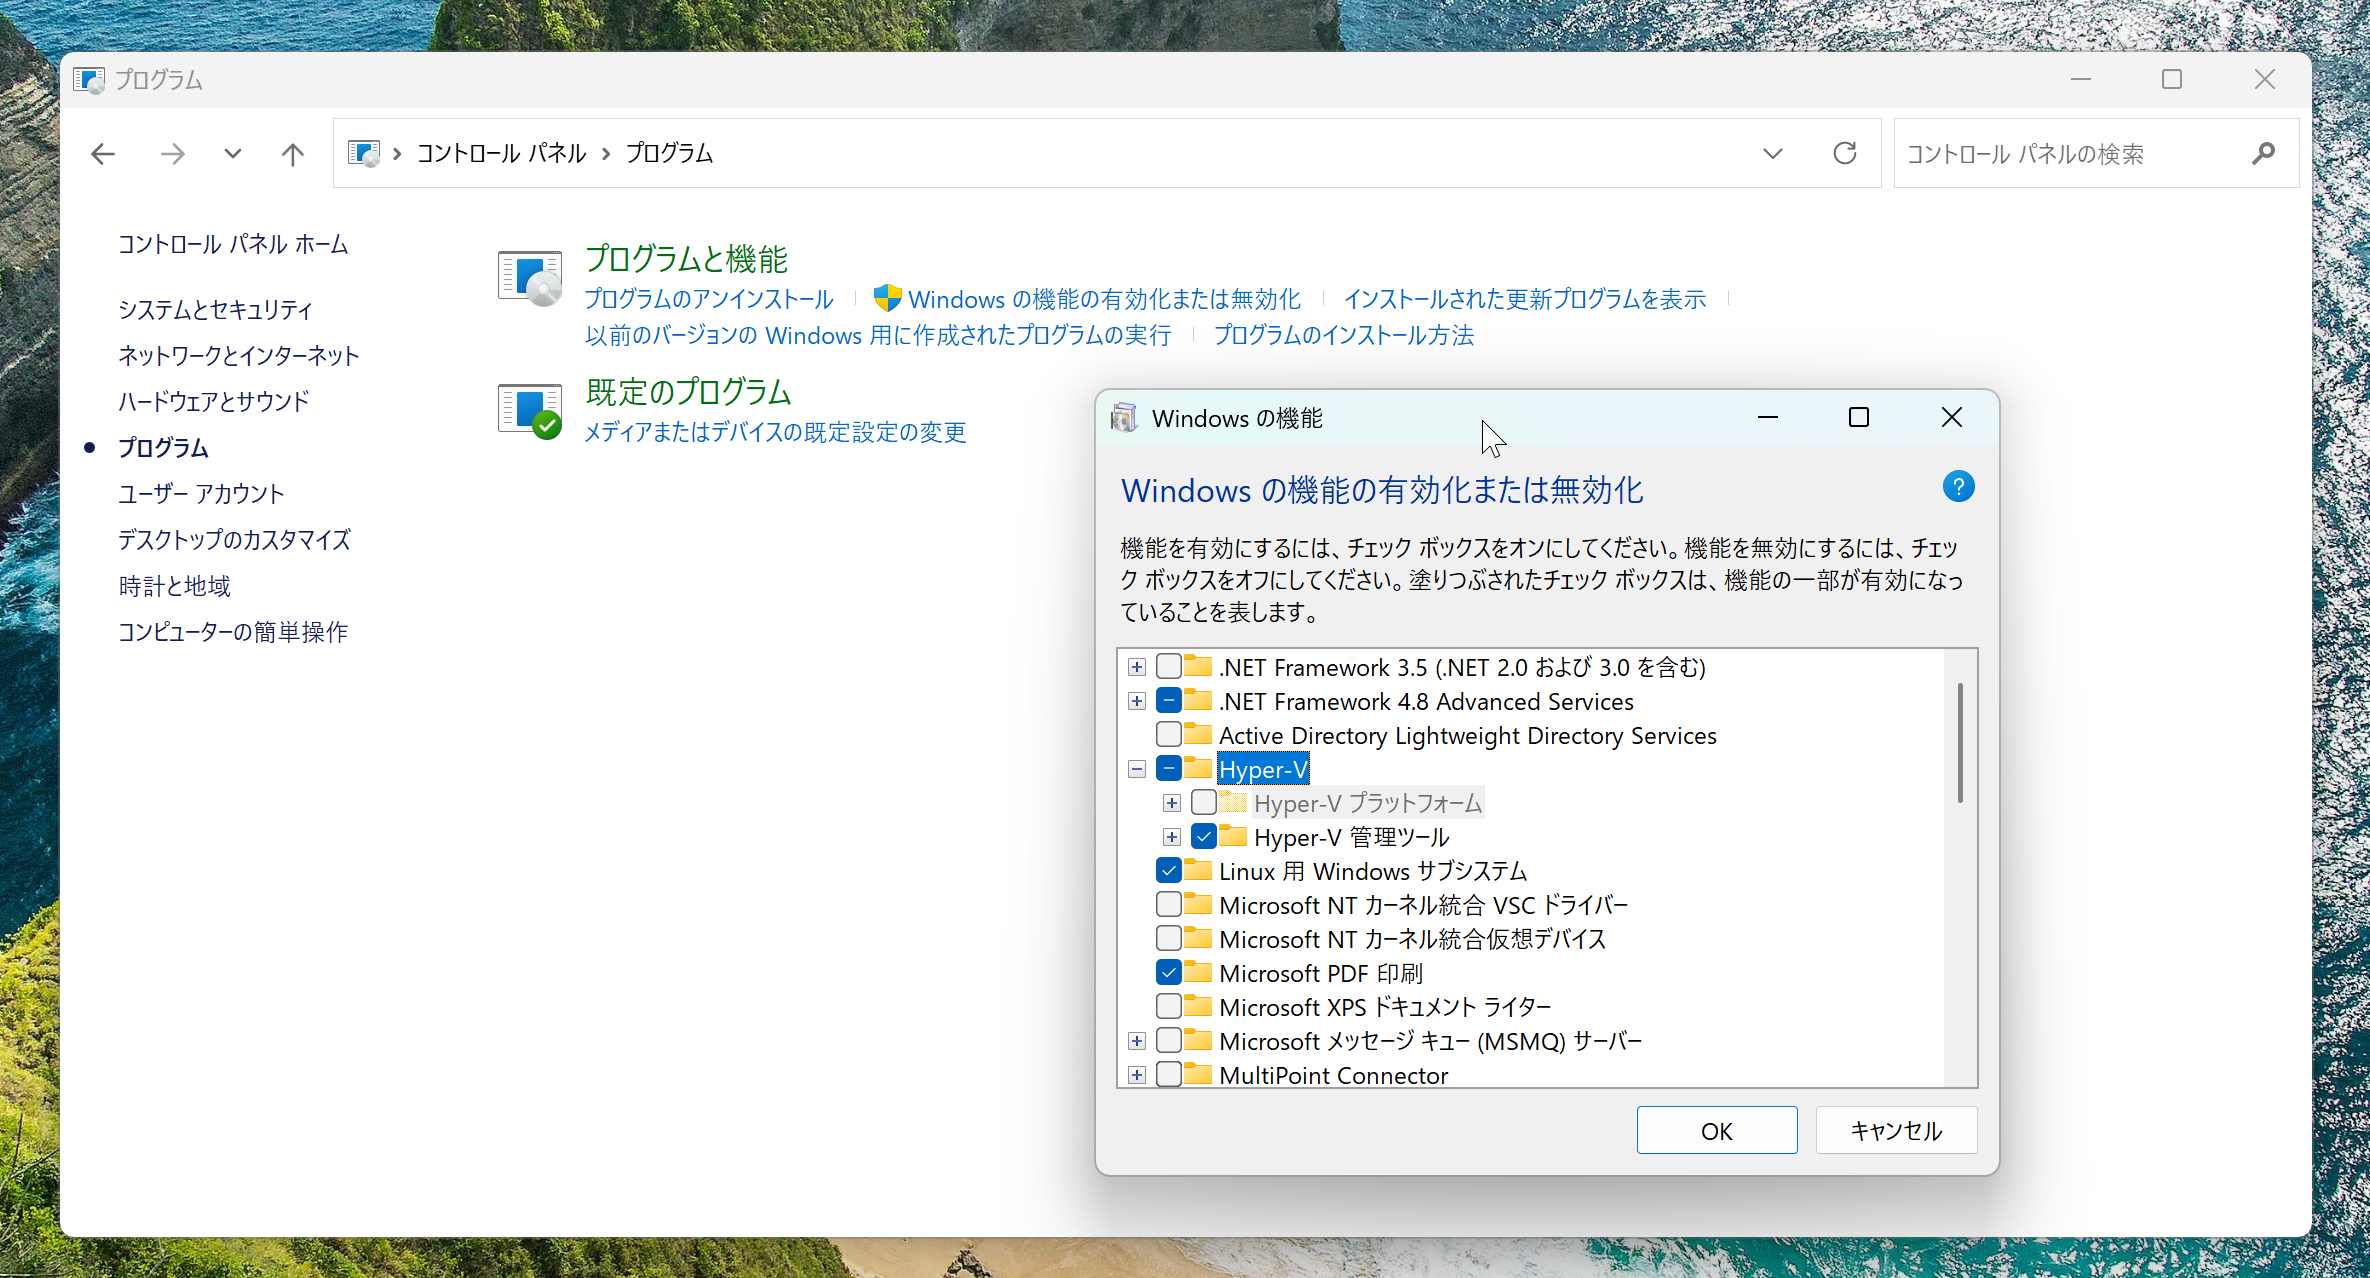Expand the Hyper-V 管理ツール node
The height and width of the screenshot is (1278, 2370).
pos(1172,837)
